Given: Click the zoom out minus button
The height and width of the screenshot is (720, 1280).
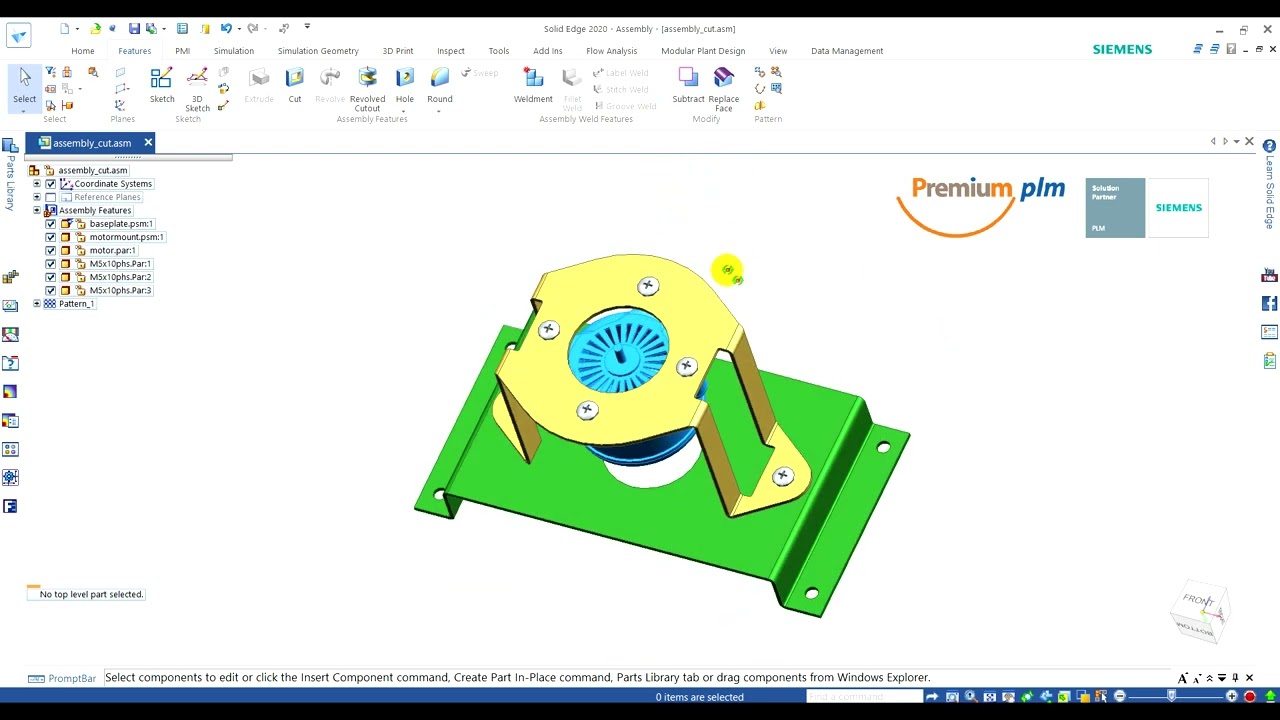Looking at the screenshot, I should click(x=1120, y=697).
